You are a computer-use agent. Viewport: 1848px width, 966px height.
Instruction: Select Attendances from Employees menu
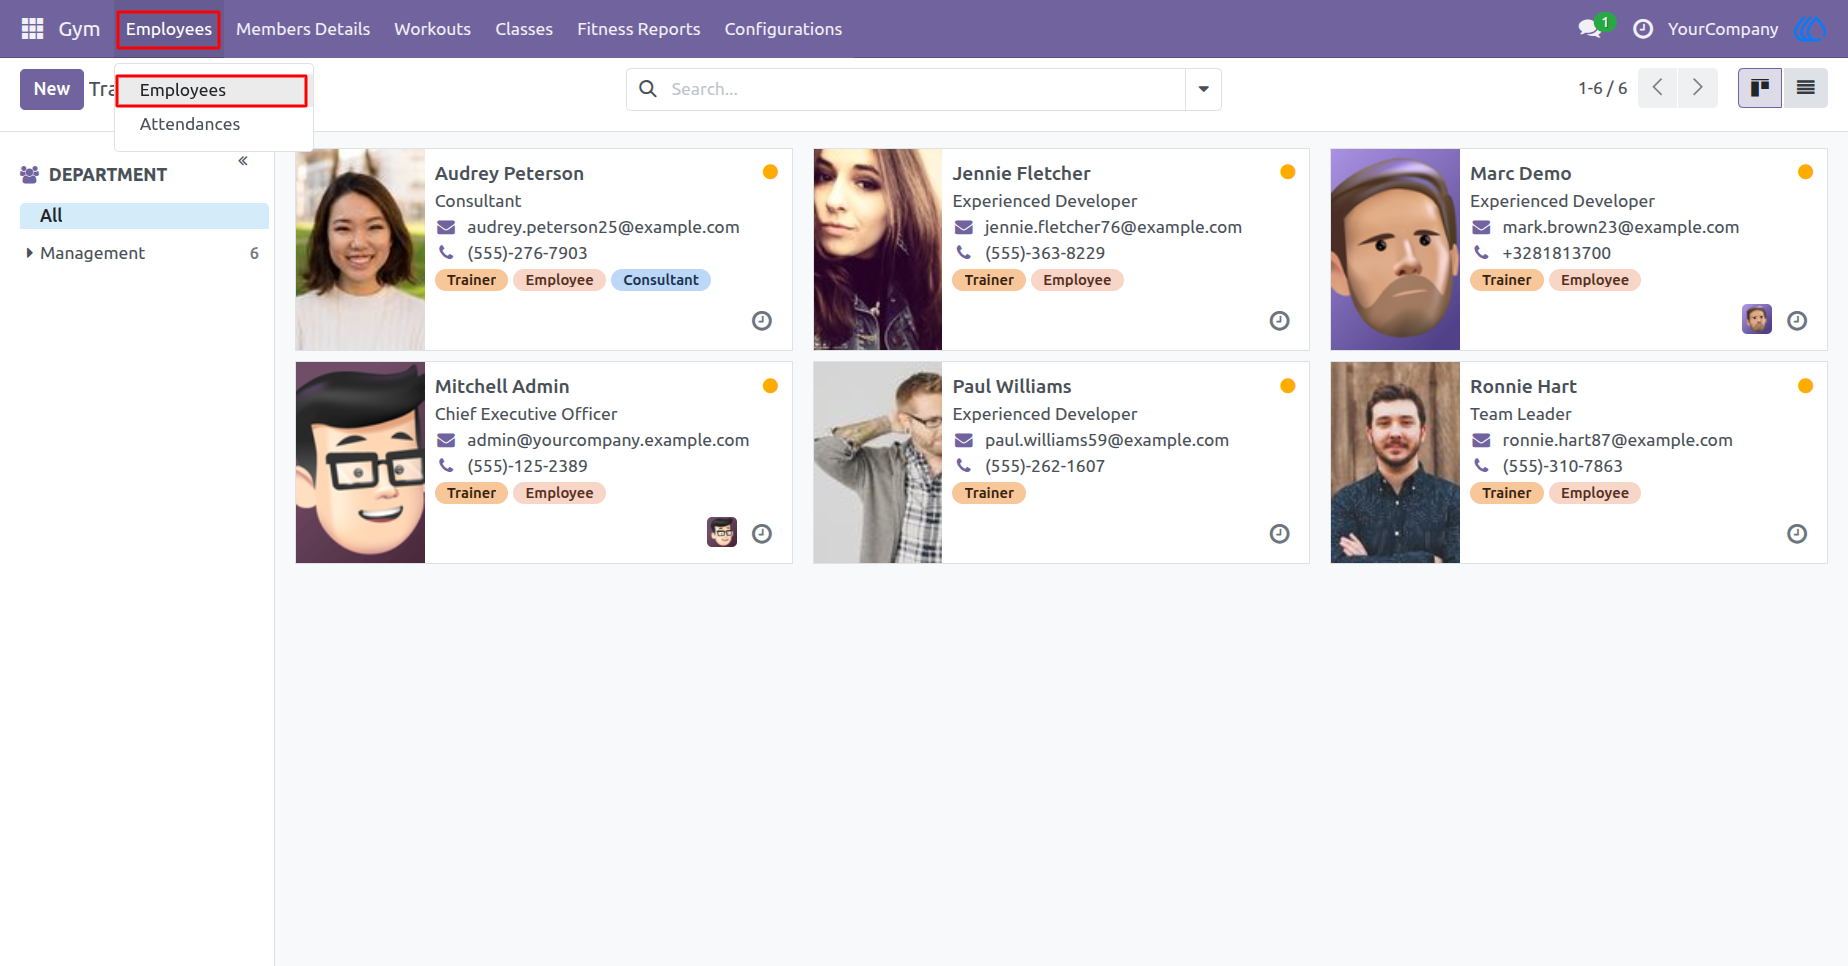[190, 124]
